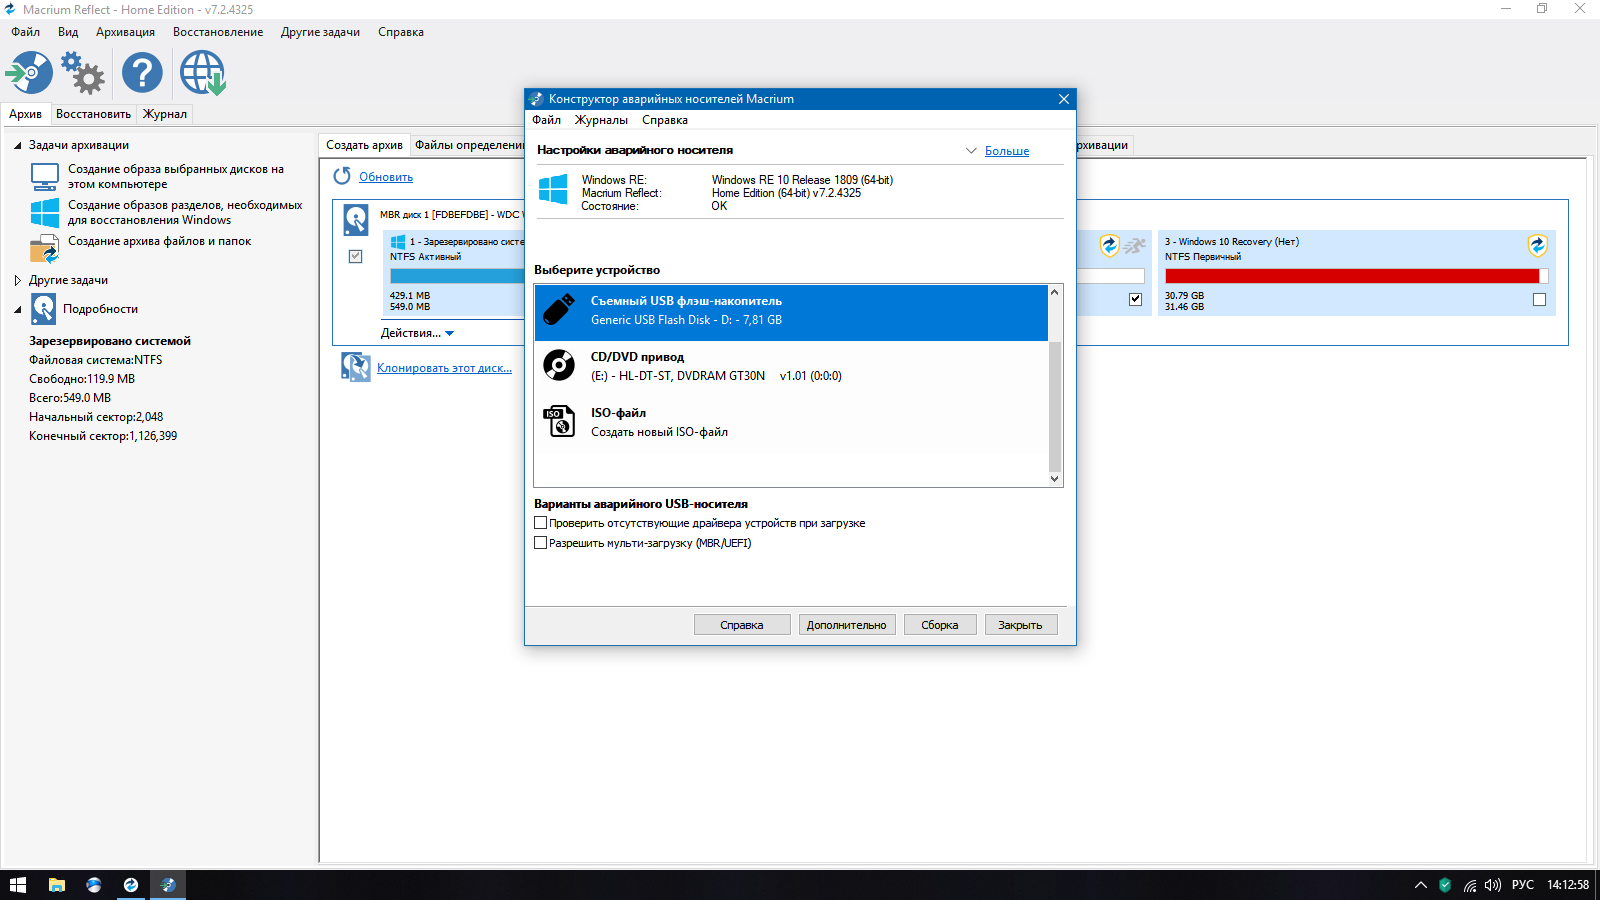Toggle the checkbox under MBR диск 1 icon
Screen dimensions: 1600x900
pos(356,256)
